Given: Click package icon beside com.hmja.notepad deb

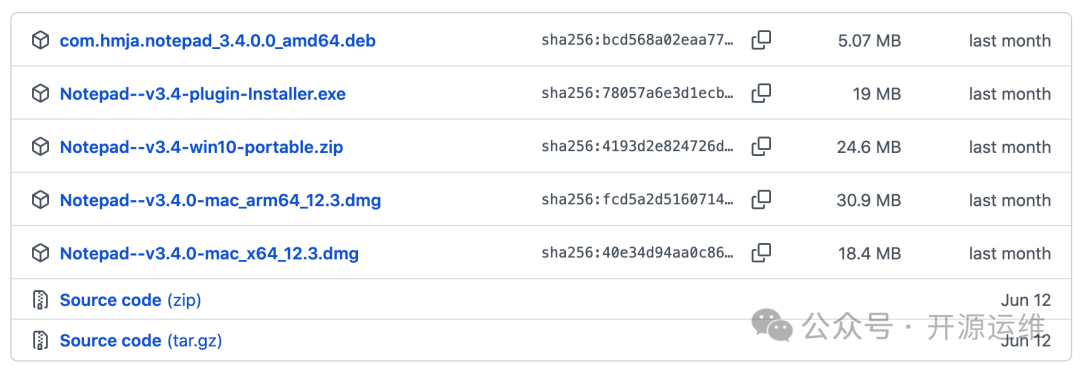Looking at the screenshot, I should 41,41.
